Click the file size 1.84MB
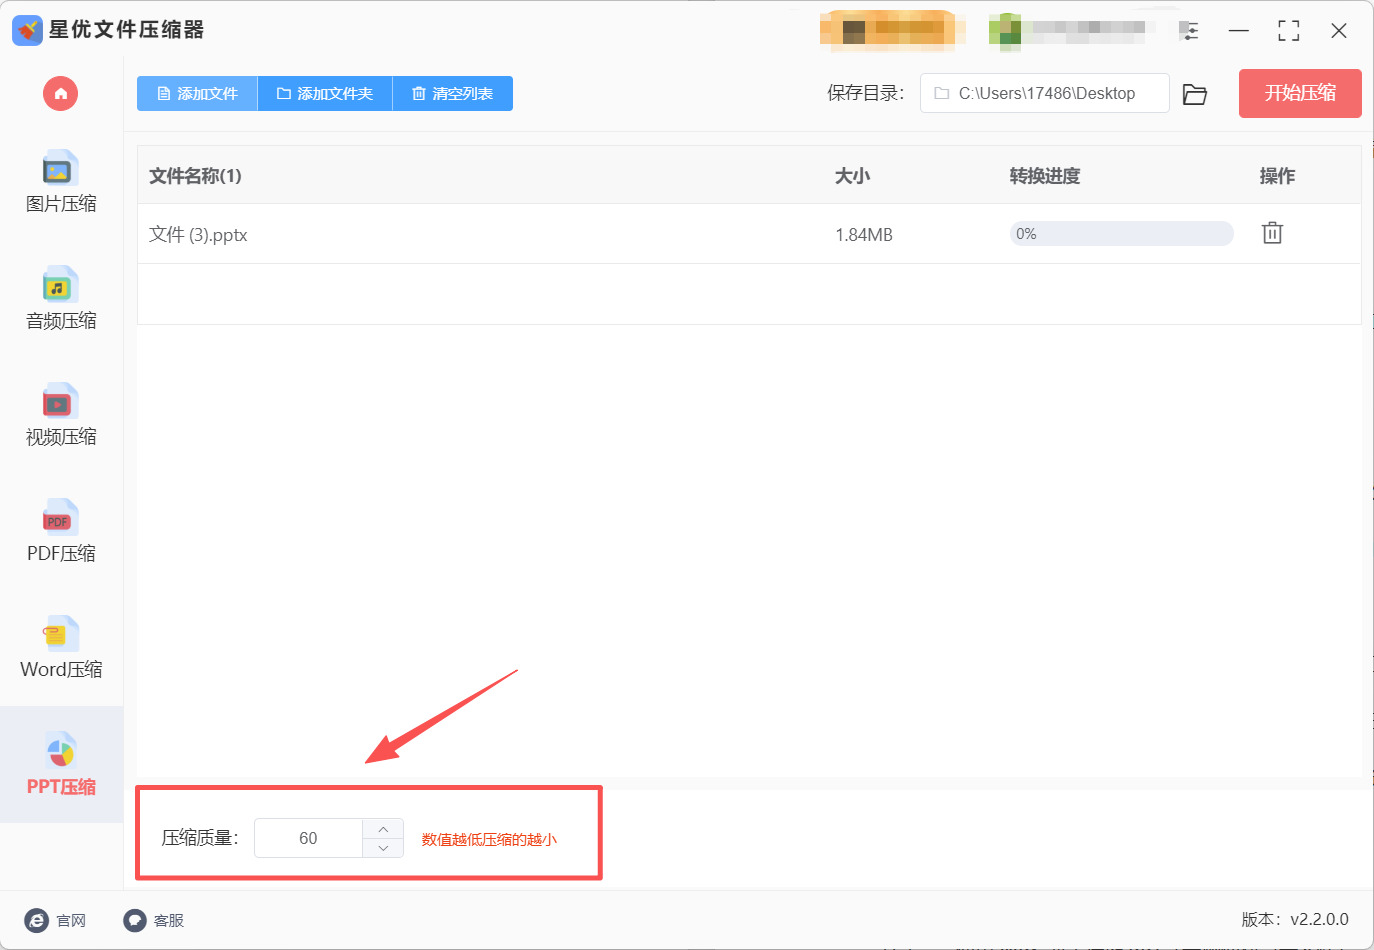This screenshot has width=1374, height=950. point(864,235)
